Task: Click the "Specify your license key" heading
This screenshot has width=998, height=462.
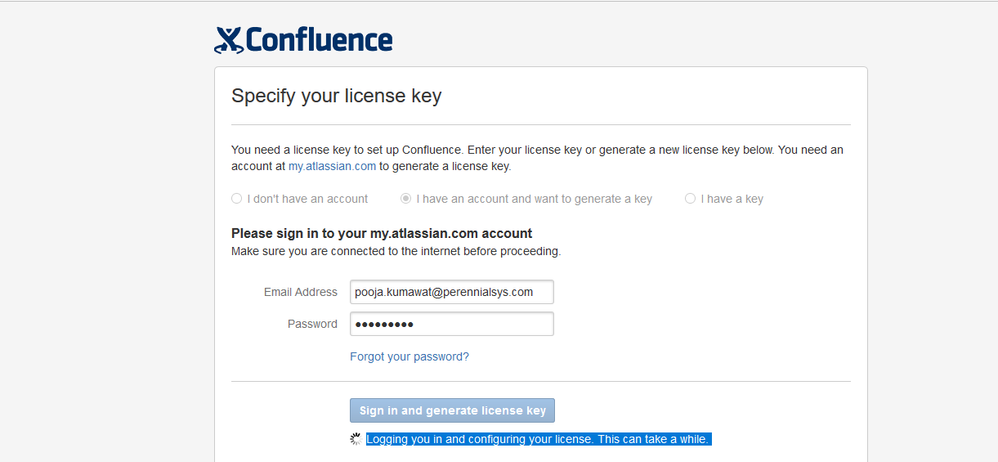Action: pos(337,96)
